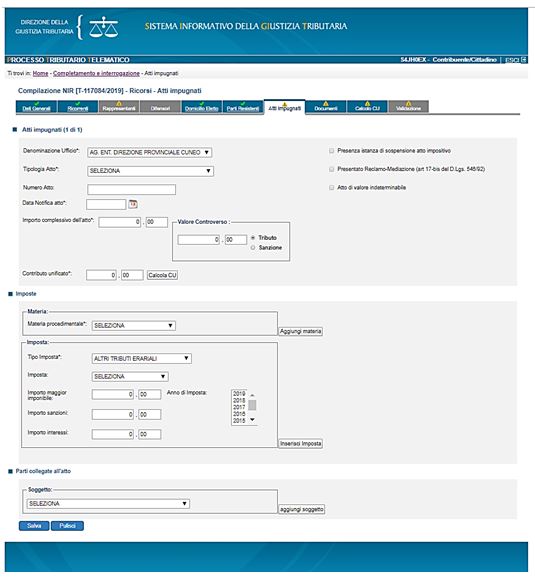Click the Salva button
Screen dimensions: 535x584
coord(34,526)
